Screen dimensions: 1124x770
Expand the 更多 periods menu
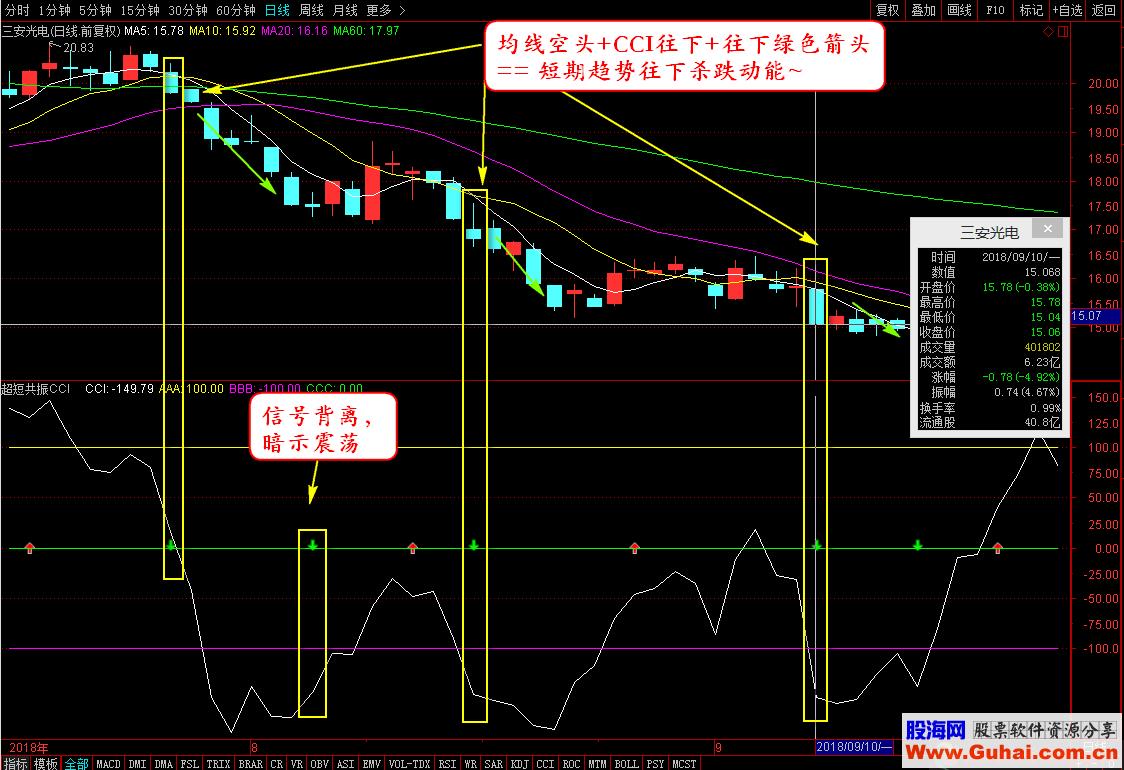[x=385, y=10]
